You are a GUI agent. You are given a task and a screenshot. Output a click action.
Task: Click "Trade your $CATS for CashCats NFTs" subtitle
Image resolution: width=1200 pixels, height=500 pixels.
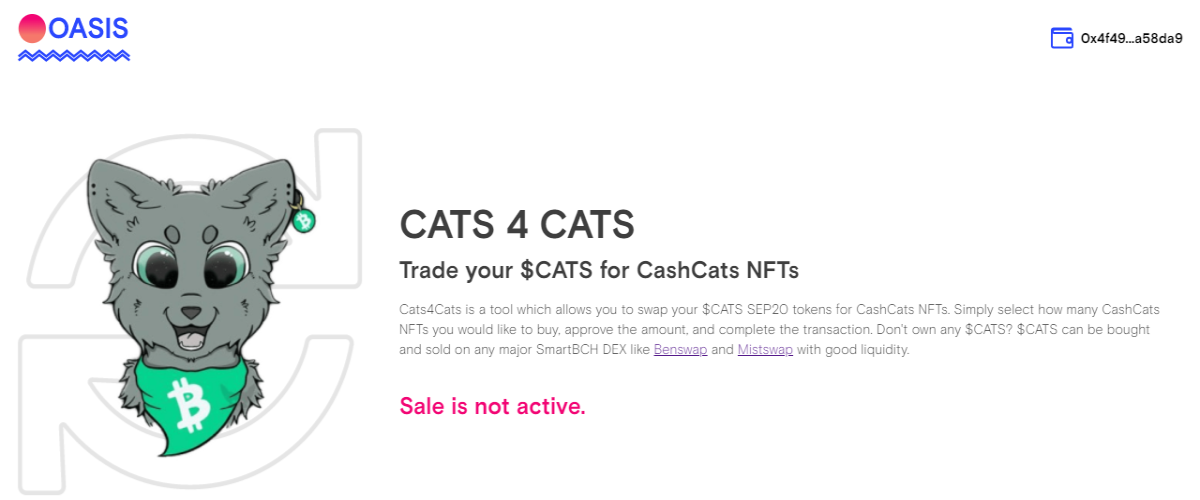(x=599, y=270)
